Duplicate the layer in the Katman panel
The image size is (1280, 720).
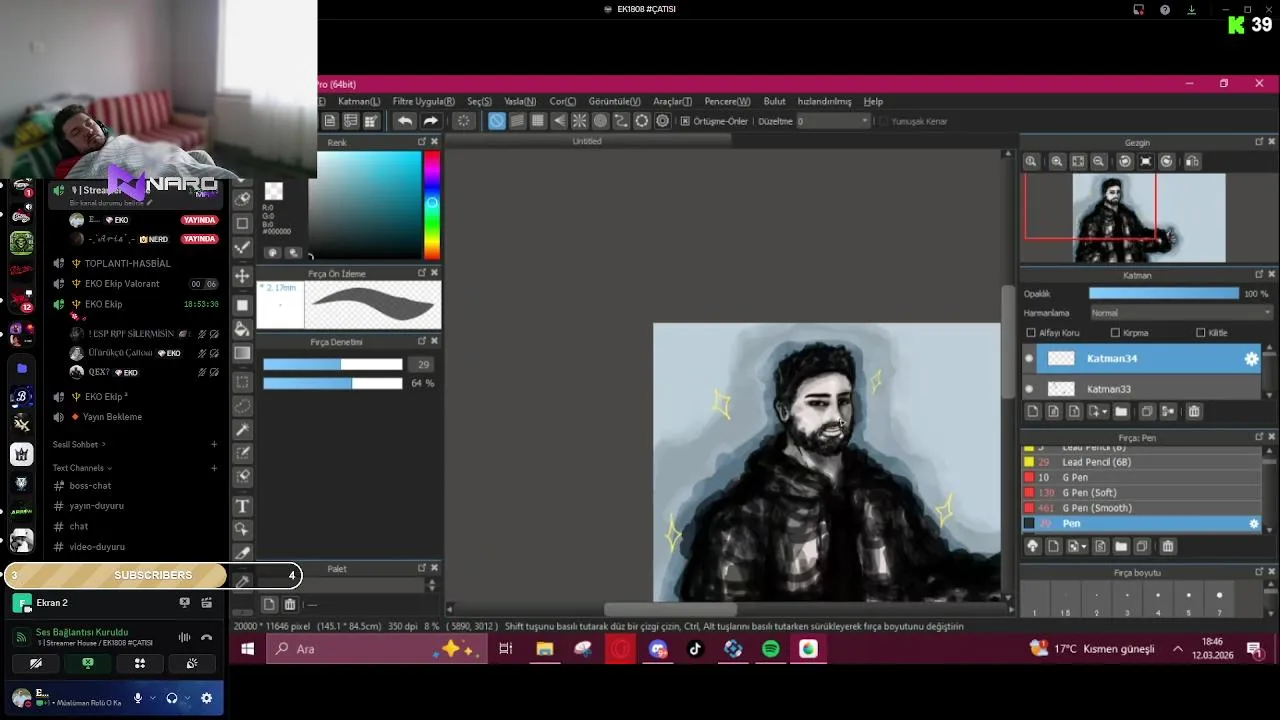1147,411
